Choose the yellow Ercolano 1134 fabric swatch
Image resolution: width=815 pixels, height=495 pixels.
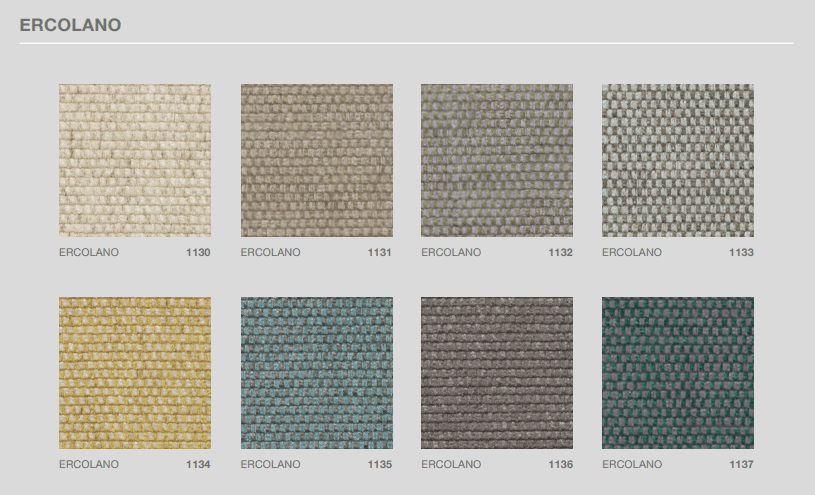tap(135, 373)
